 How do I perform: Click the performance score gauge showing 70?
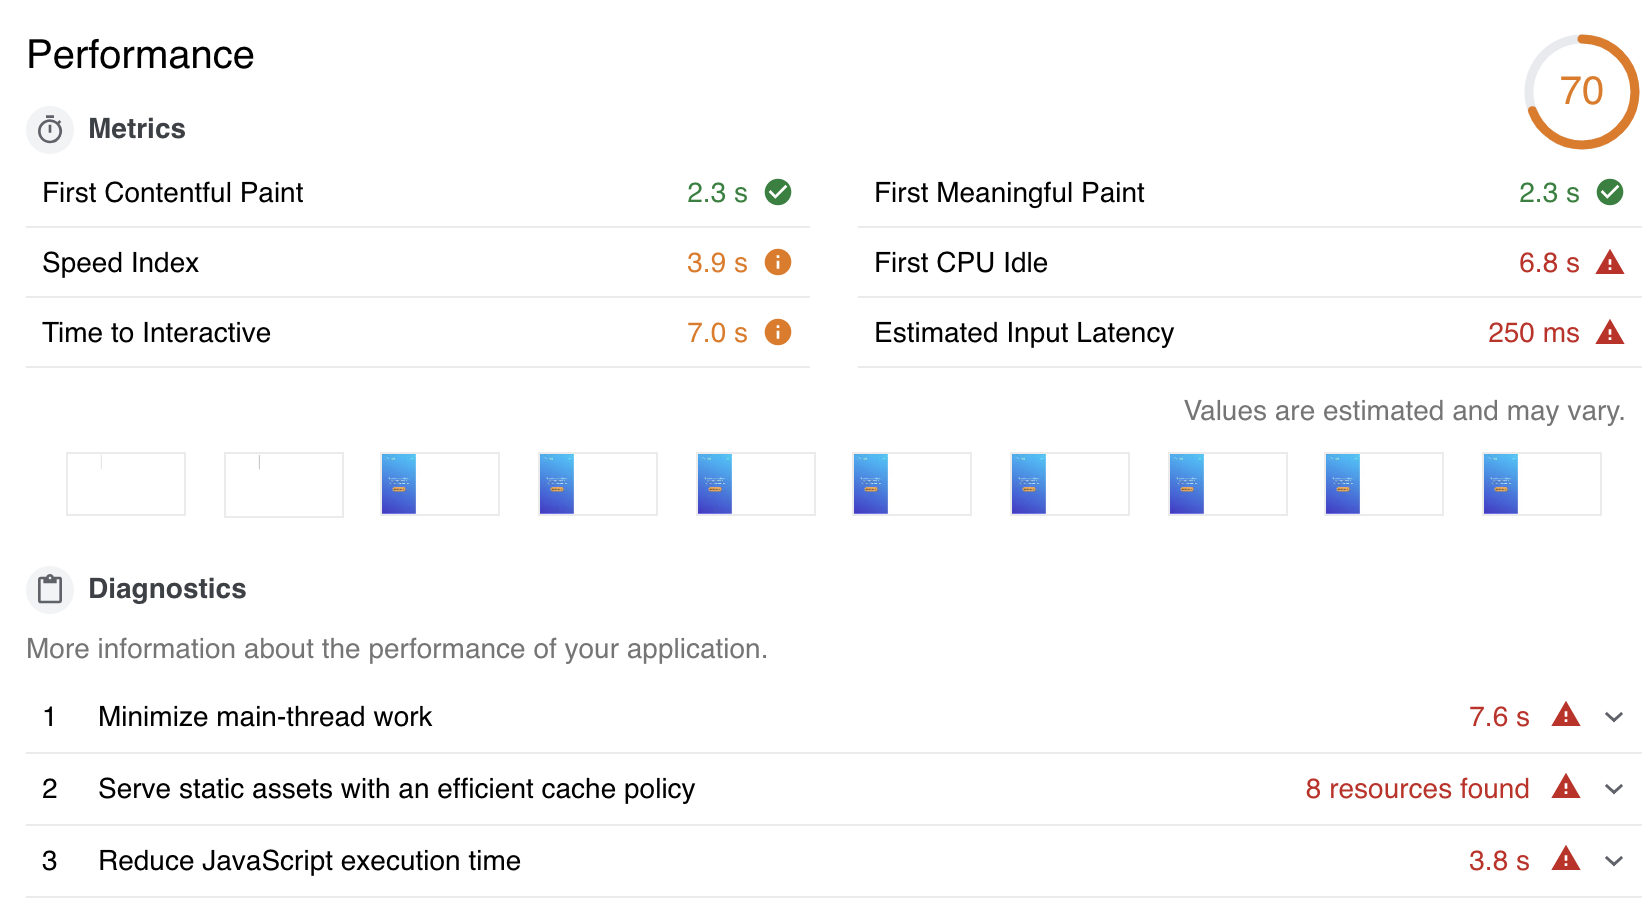point(1582,92)
